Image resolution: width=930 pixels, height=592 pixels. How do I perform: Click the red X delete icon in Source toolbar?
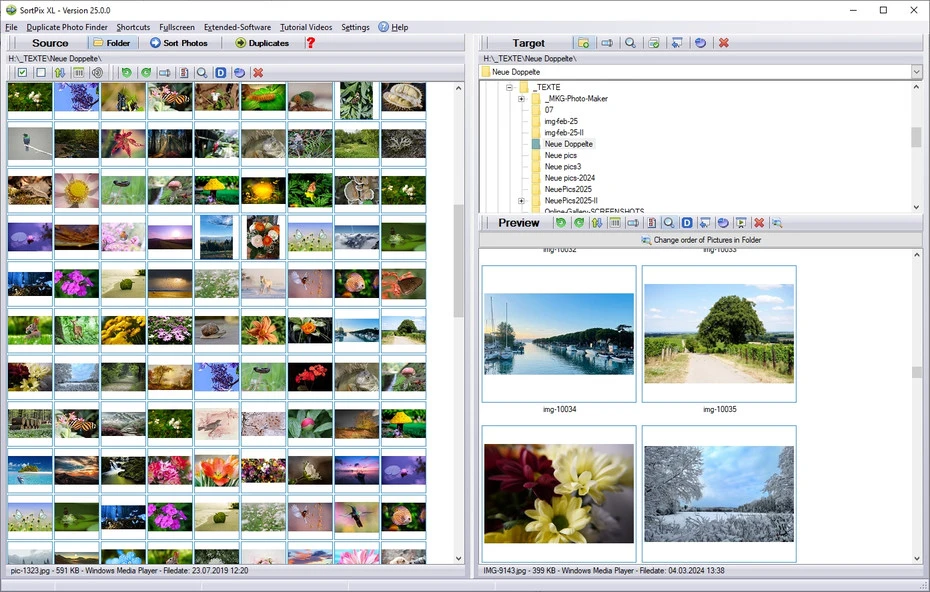point(258,73)
